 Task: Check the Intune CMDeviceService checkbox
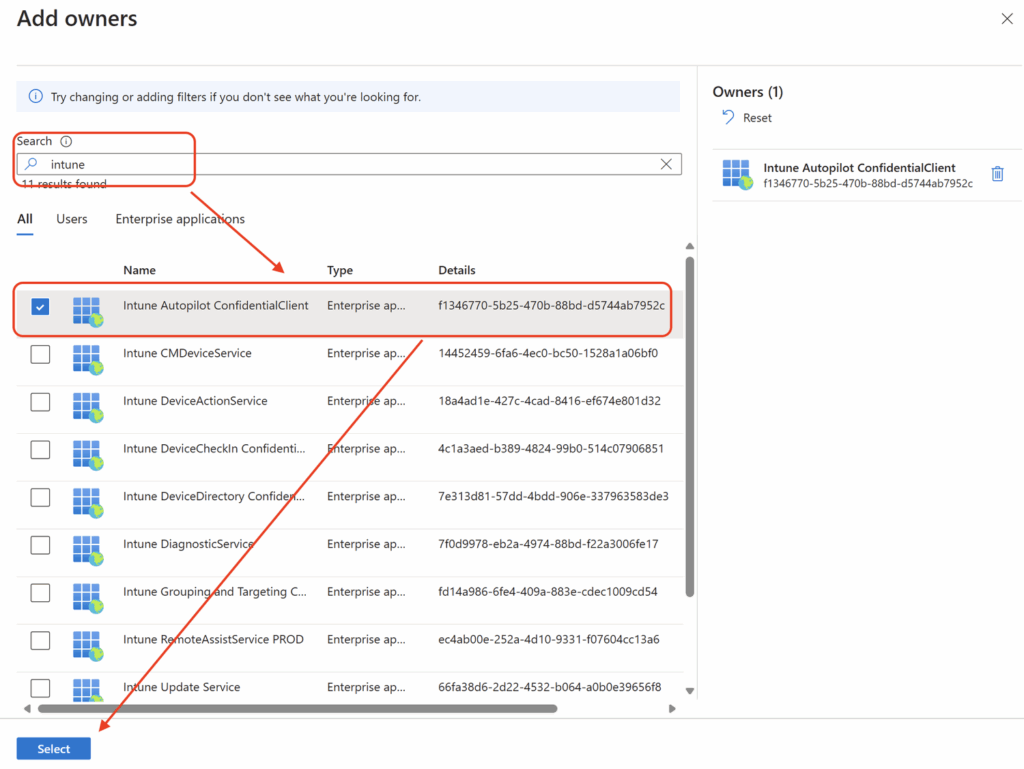tap(40, 354)
